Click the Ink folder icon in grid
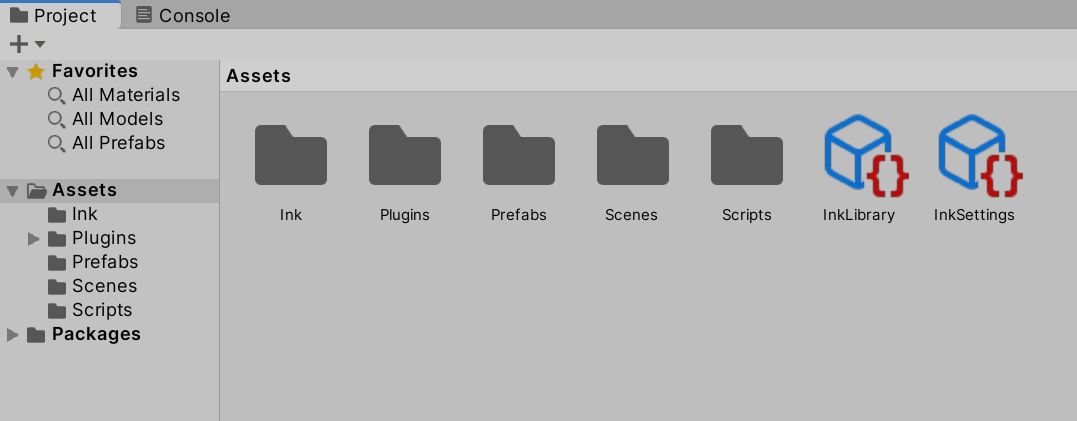The height and width of the screenshot is (421, 1077). point(291,156)
